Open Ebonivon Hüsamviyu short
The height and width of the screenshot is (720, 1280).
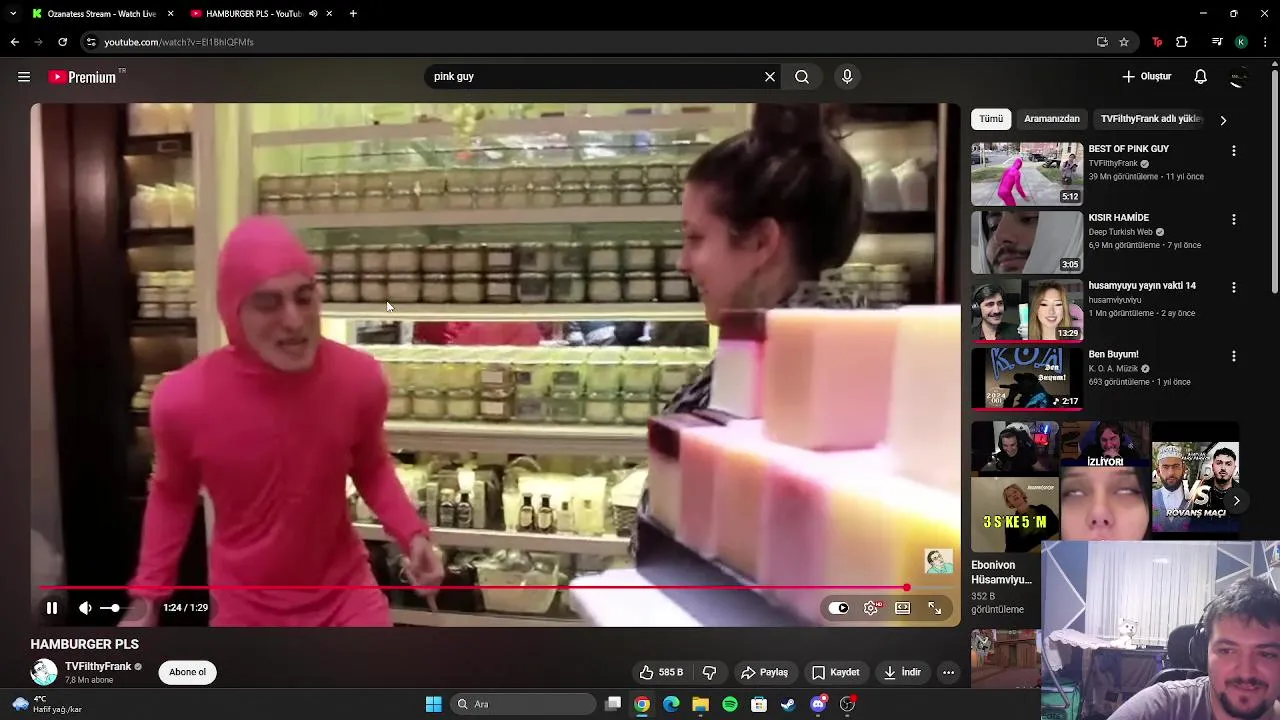coord(1015,487)
